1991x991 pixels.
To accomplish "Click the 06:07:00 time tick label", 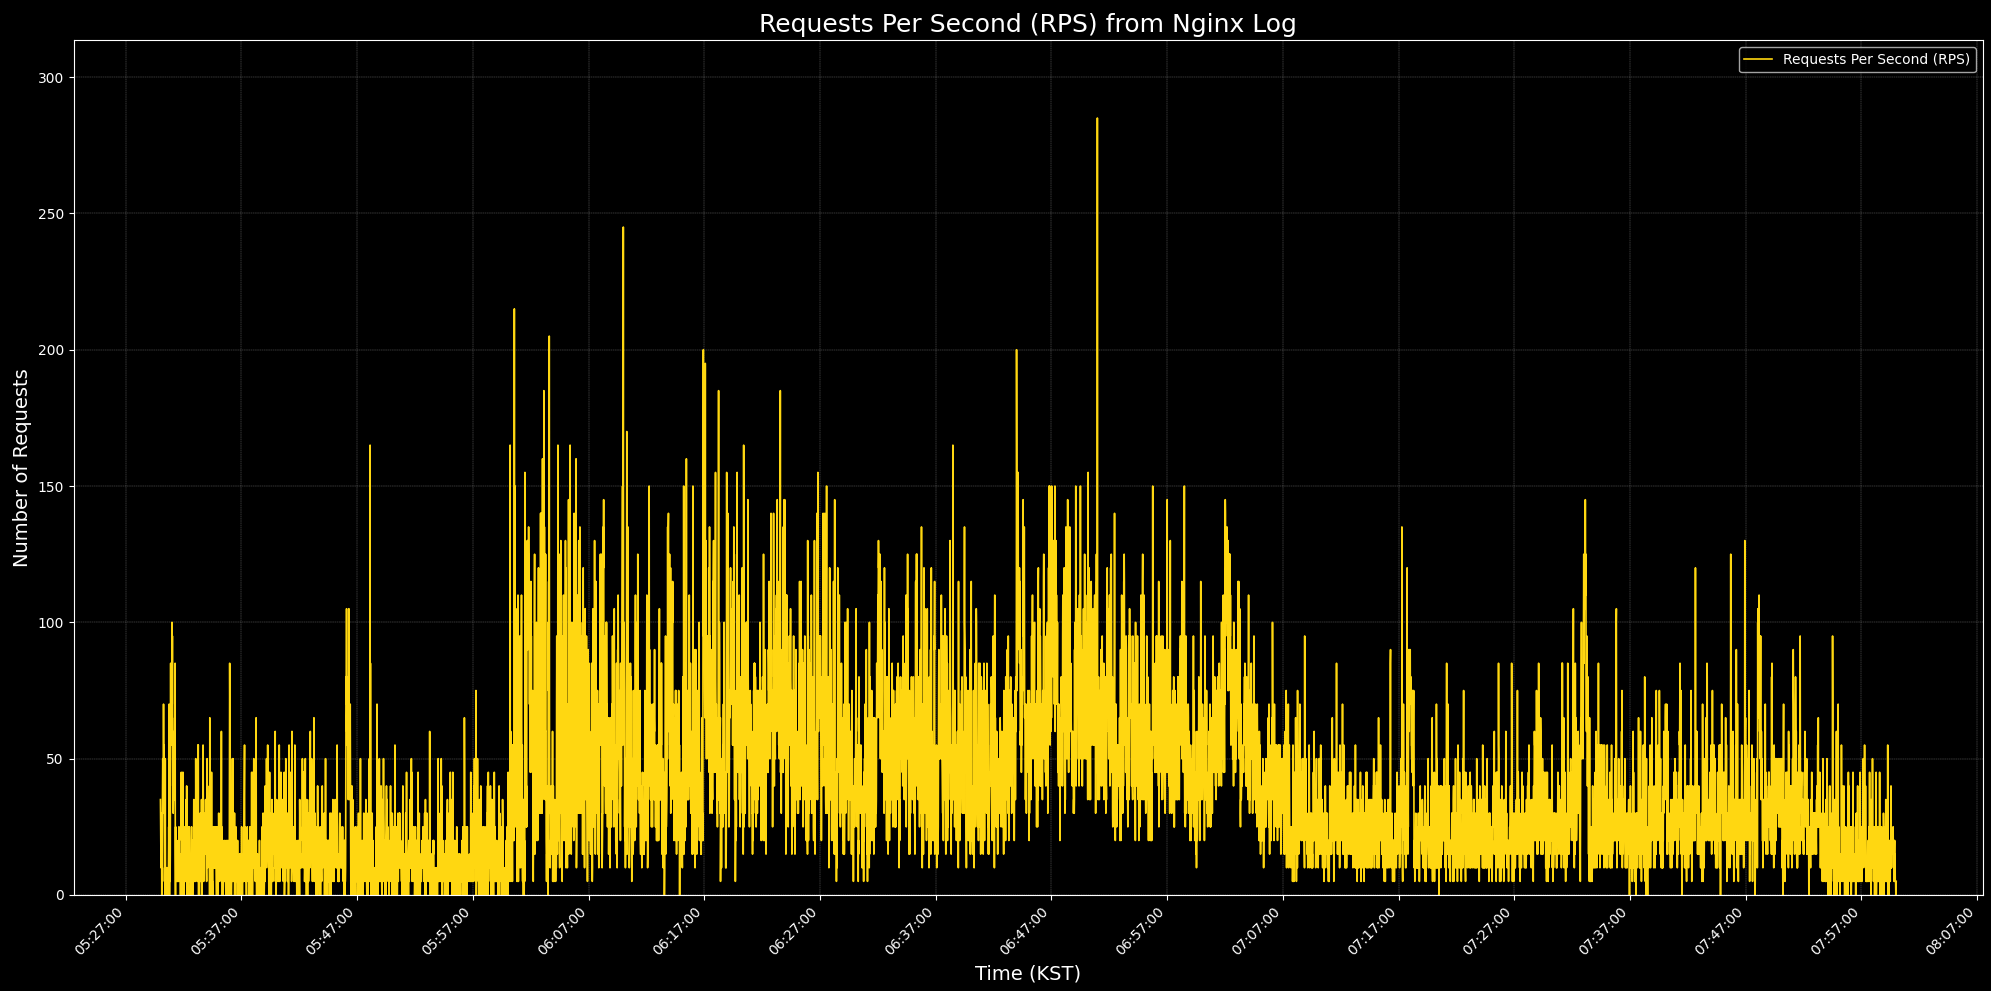I will (x=565, y=931).
